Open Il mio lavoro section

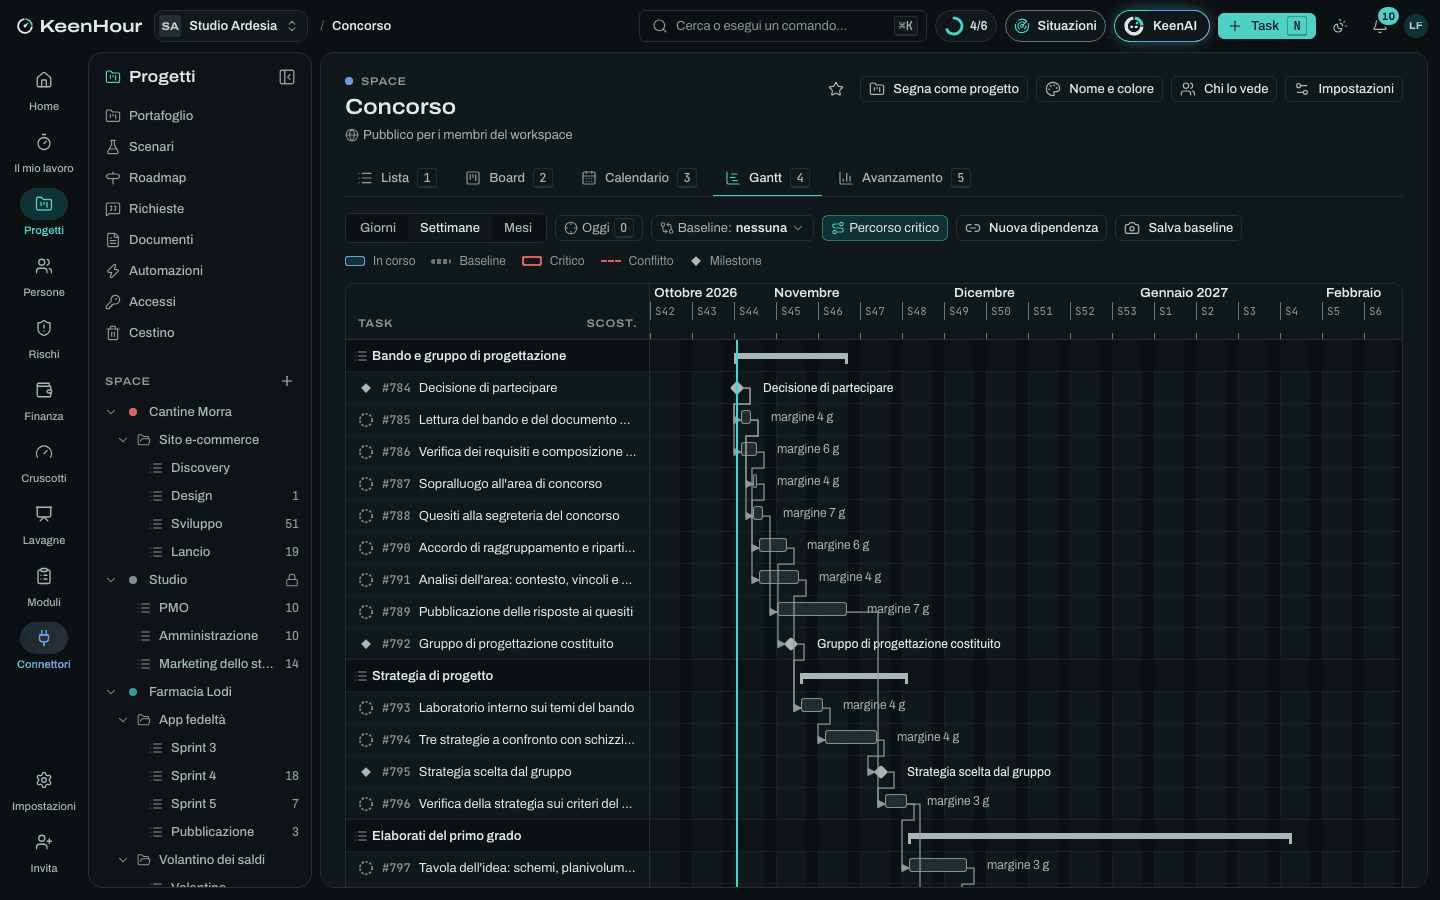44,152
